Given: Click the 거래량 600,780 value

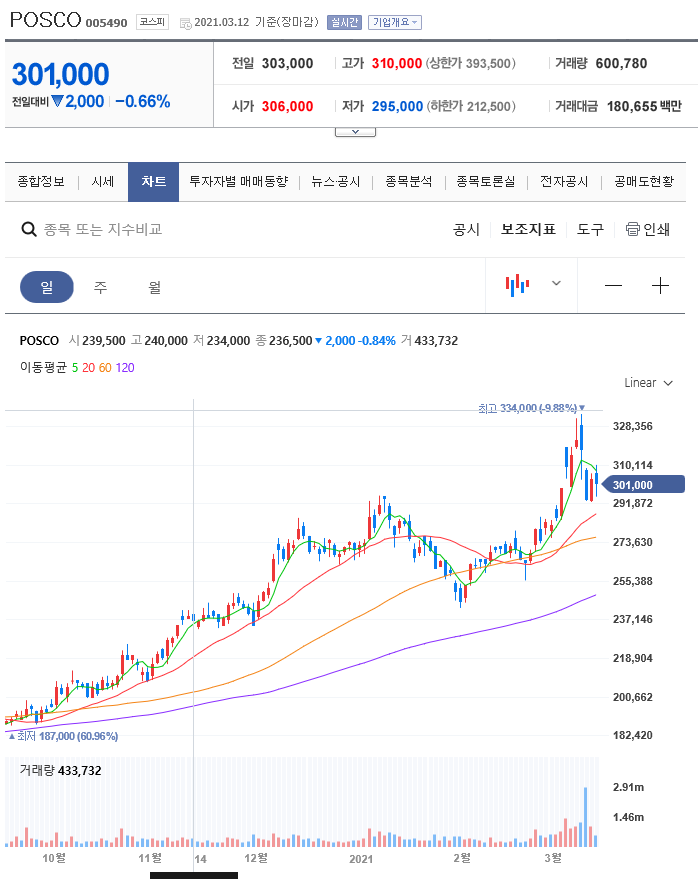Looking at the screenshot, I should point(621,63).
